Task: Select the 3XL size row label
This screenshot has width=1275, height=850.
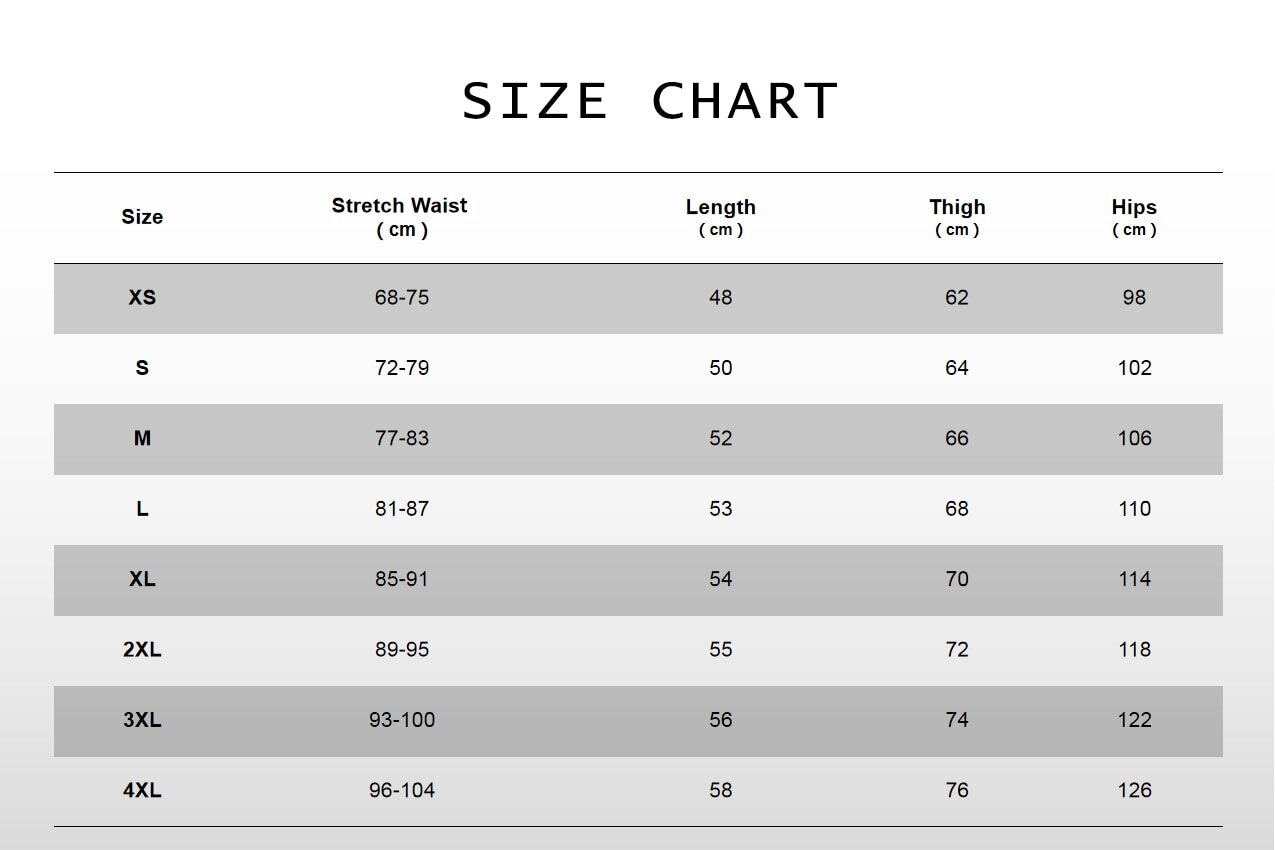Action: tap(142, 720)
